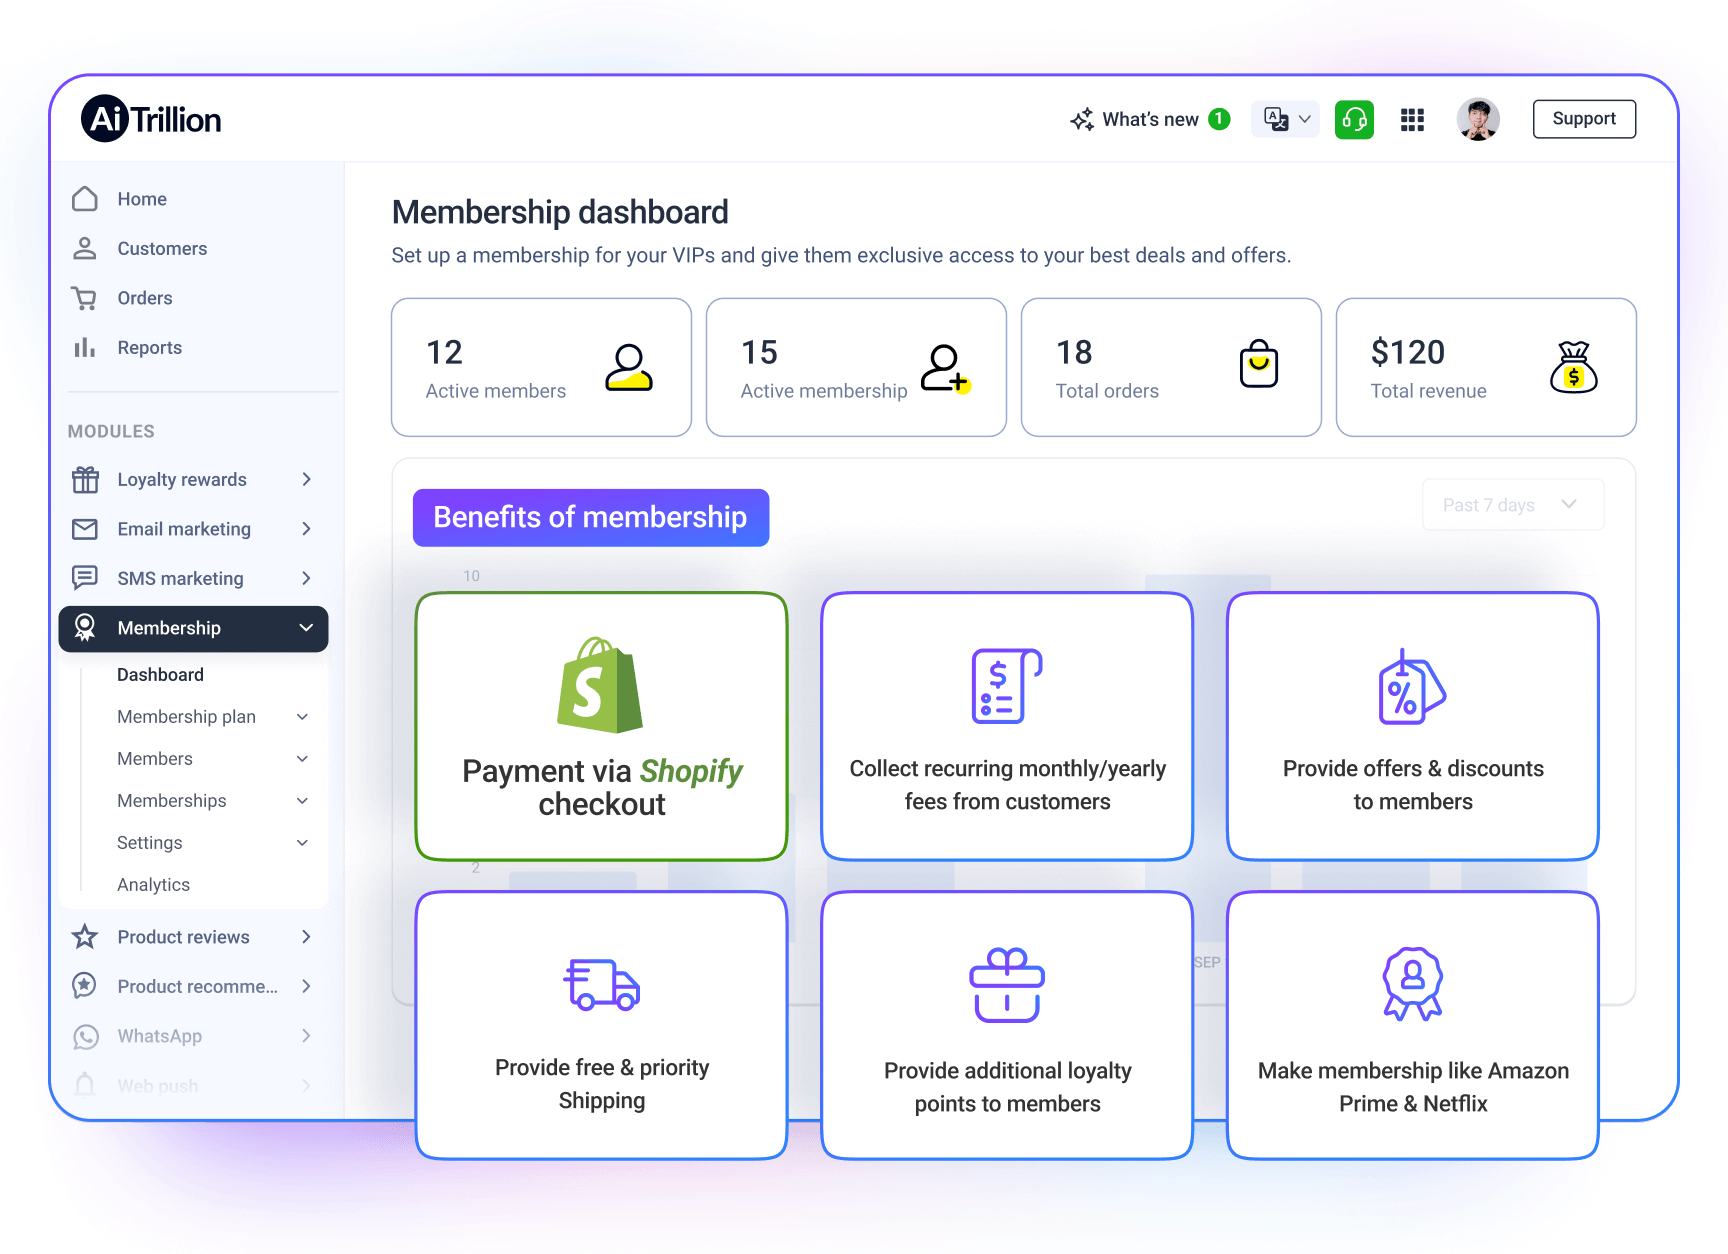Image resolution: width=1728 pixels, height=1254 pixels.
Task: Click the Total revenue money bag icon
Action: click(x=1574, y=367)
